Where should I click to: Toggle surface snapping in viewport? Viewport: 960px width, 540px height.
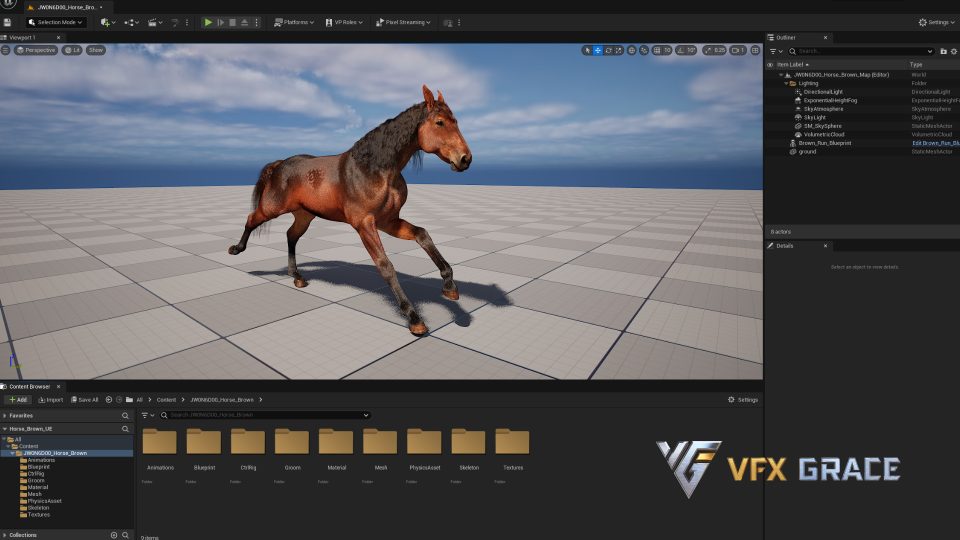[644, 50]
